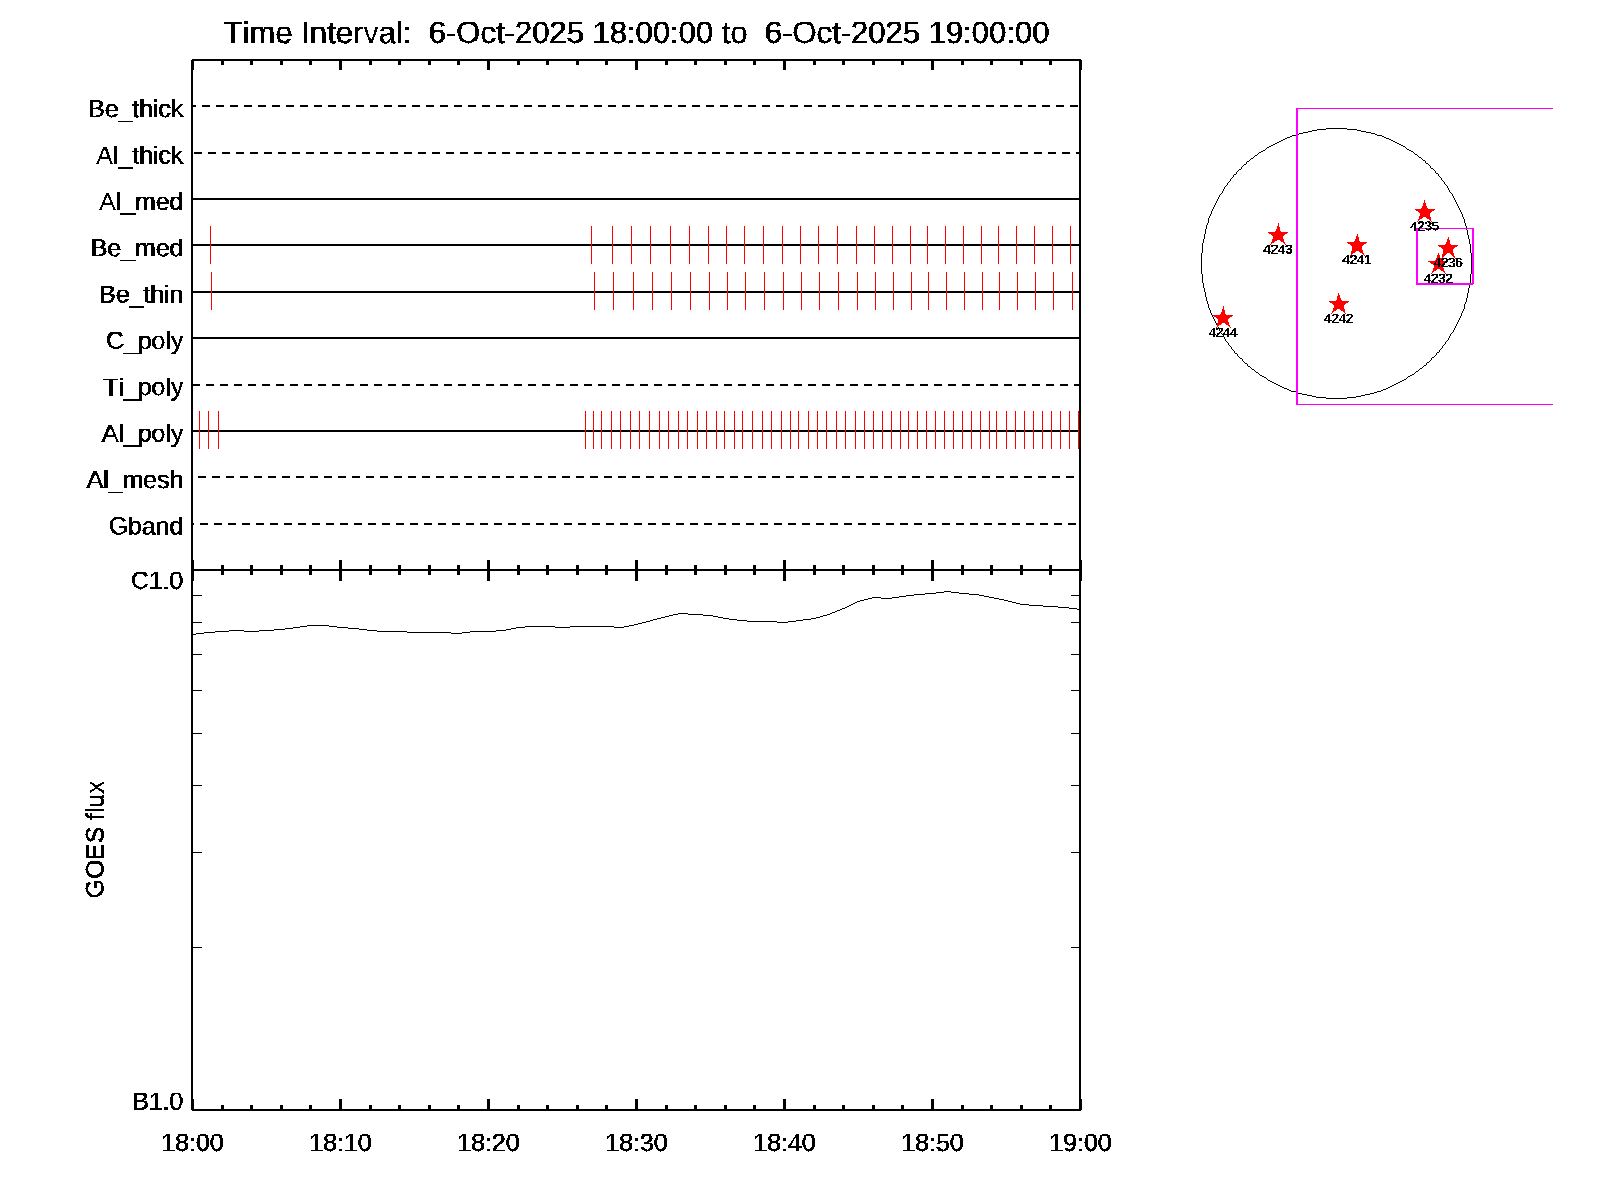Click the Ti_poly filter label

(143, 387)
